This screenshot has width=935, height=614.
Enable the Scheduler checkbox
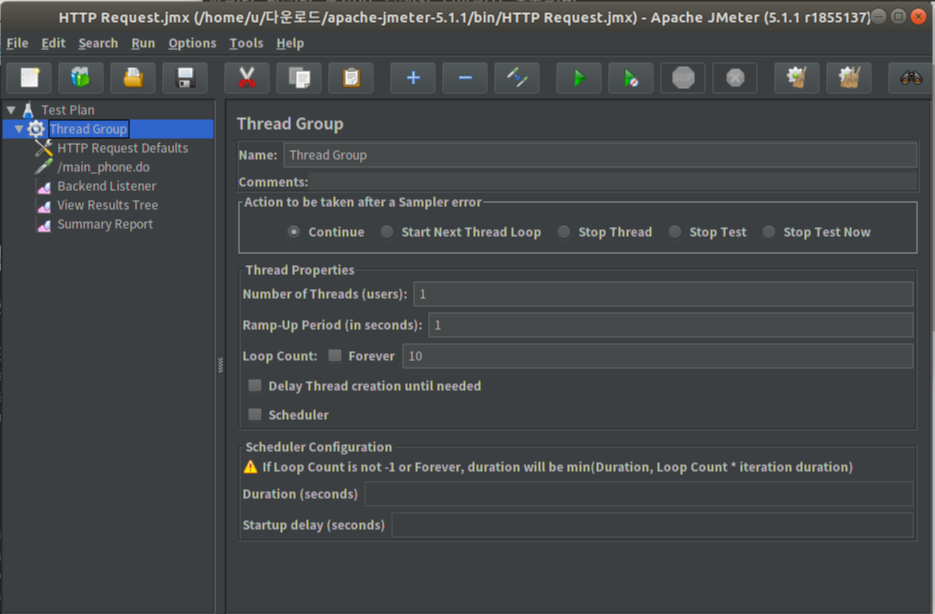pyautogui.click(x=255, y=414)
